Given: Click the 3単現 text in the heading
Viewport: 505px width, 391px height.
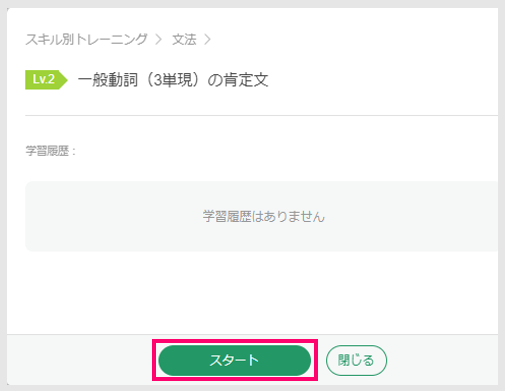Looking at the screenshot, I should tap(173, 80).
